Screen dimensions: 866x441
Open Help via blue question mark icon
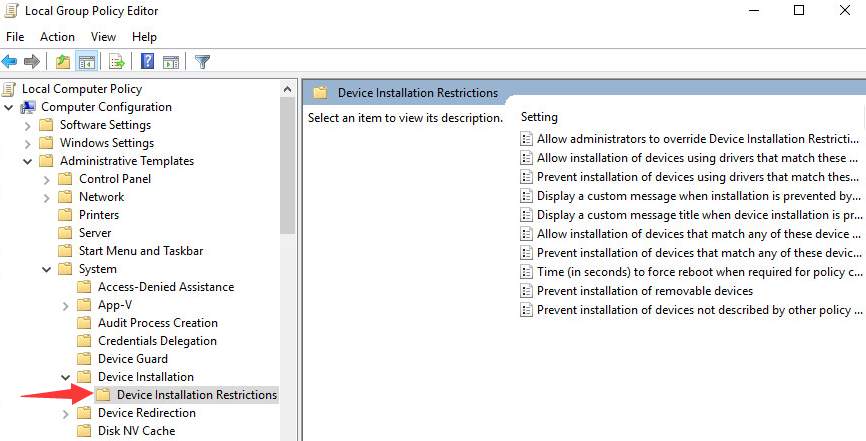pyautogui.click(x=147, y=61)
